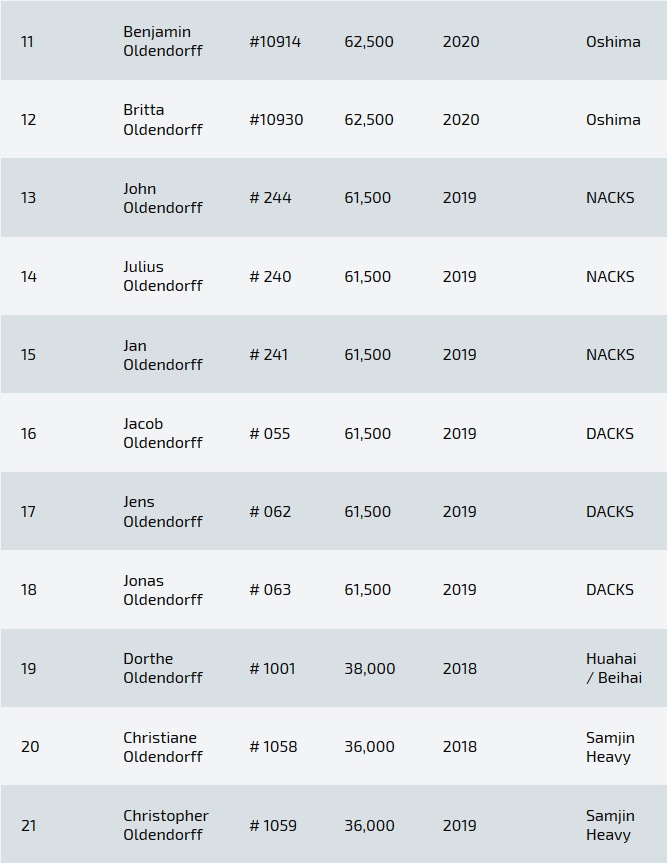Click the 38,000 tonnage value

coord(369,669)
